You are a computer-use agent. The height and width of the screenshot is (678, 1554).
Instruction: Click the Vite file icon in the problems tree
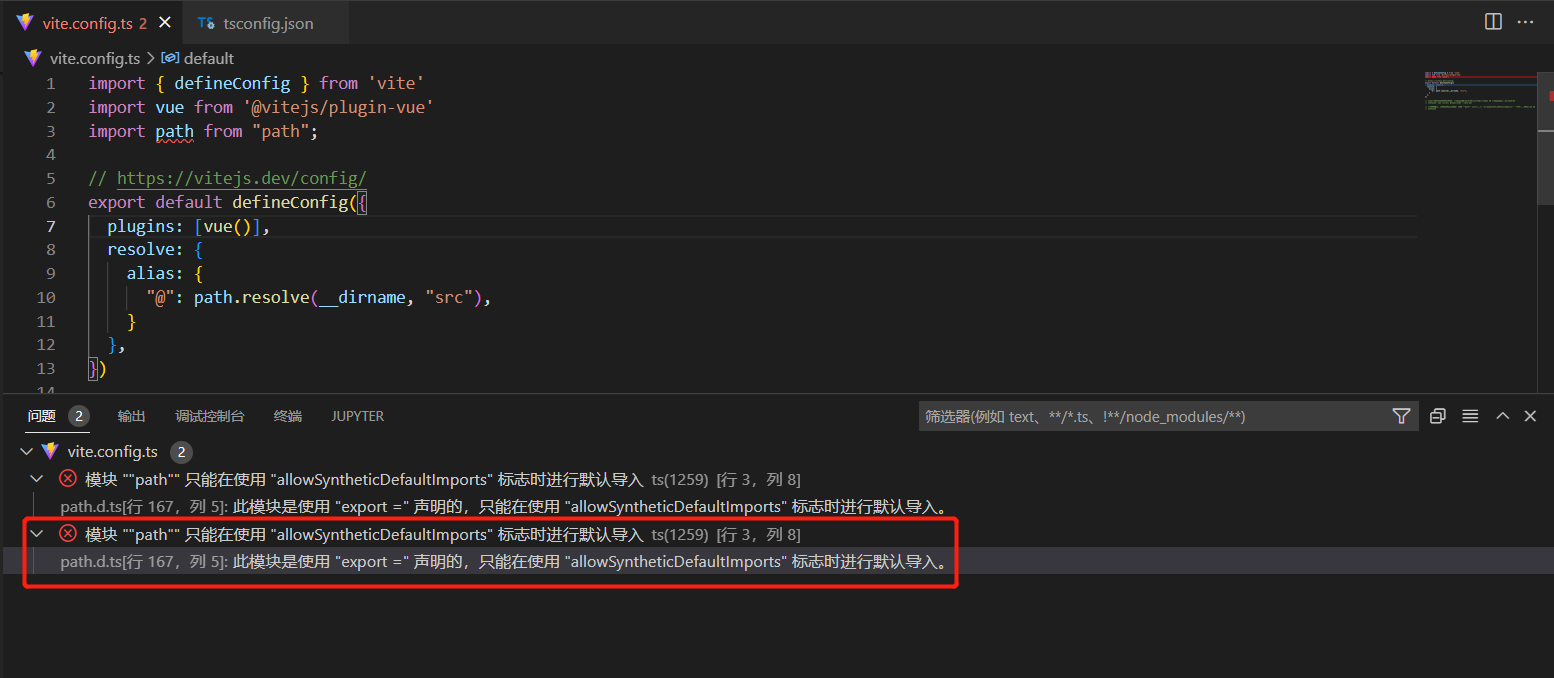coord(50,452)
